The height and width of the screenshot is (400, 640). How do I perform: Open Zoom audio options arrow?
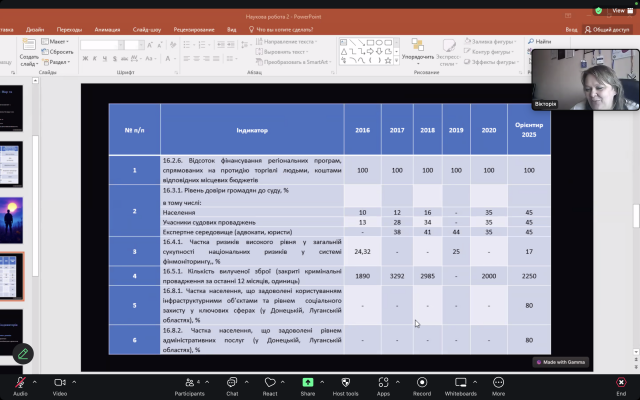pyautogui.click(x=35, y=382)
